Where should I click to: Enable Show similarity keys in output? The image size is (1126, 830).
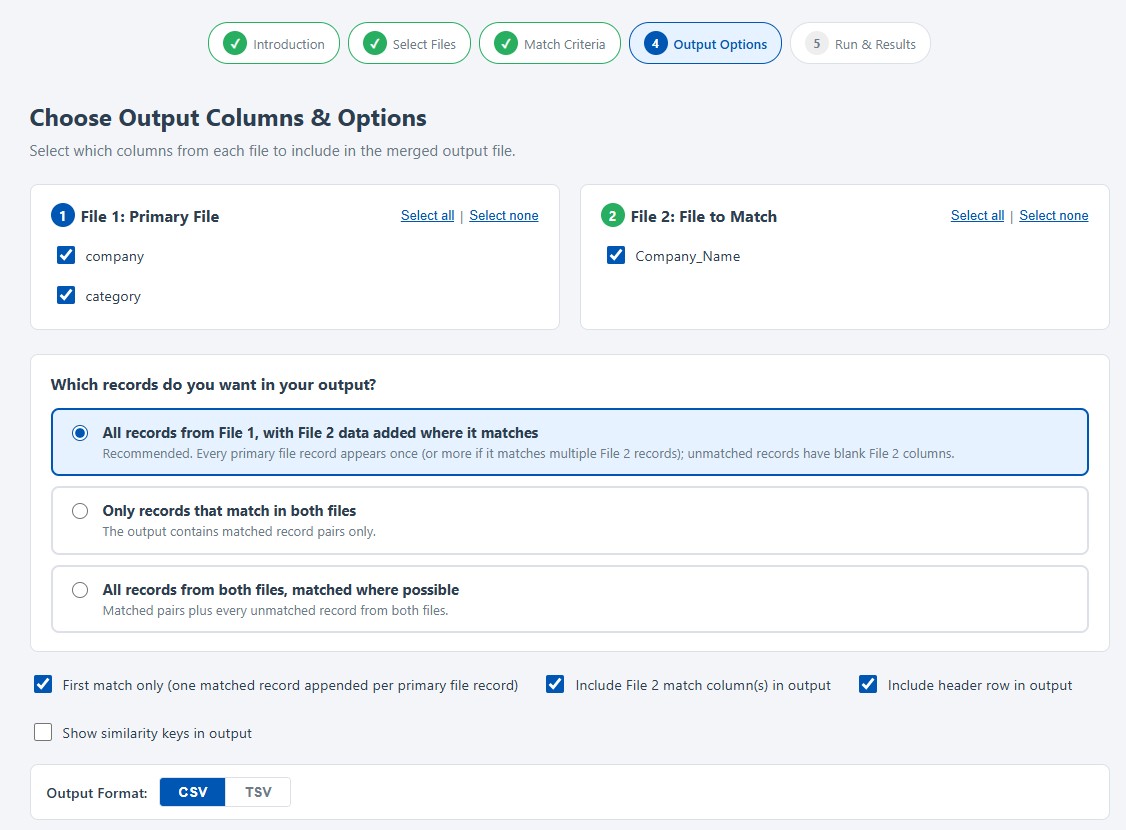click(43, 732)
